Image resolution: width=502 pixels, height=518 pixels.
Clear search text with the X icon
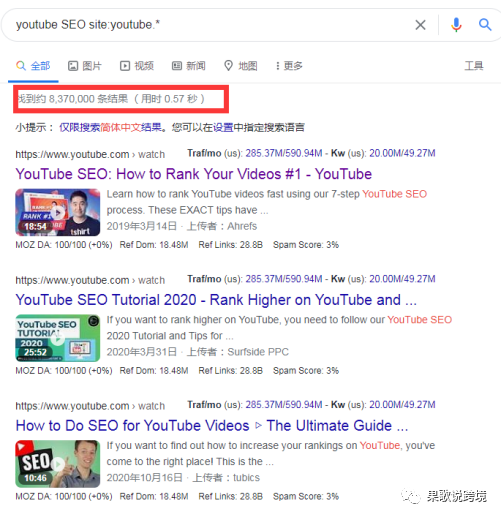point(420,25)
